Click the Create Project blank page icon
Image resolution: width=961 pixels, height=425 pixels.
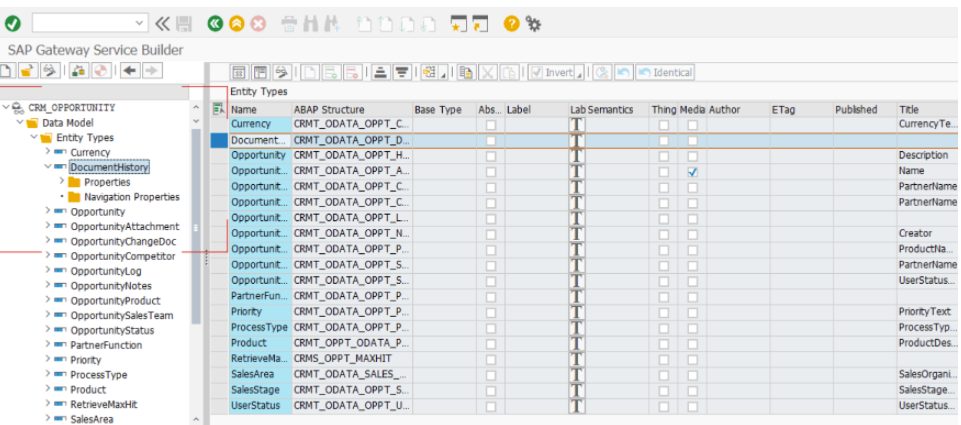tap(7, 71)
